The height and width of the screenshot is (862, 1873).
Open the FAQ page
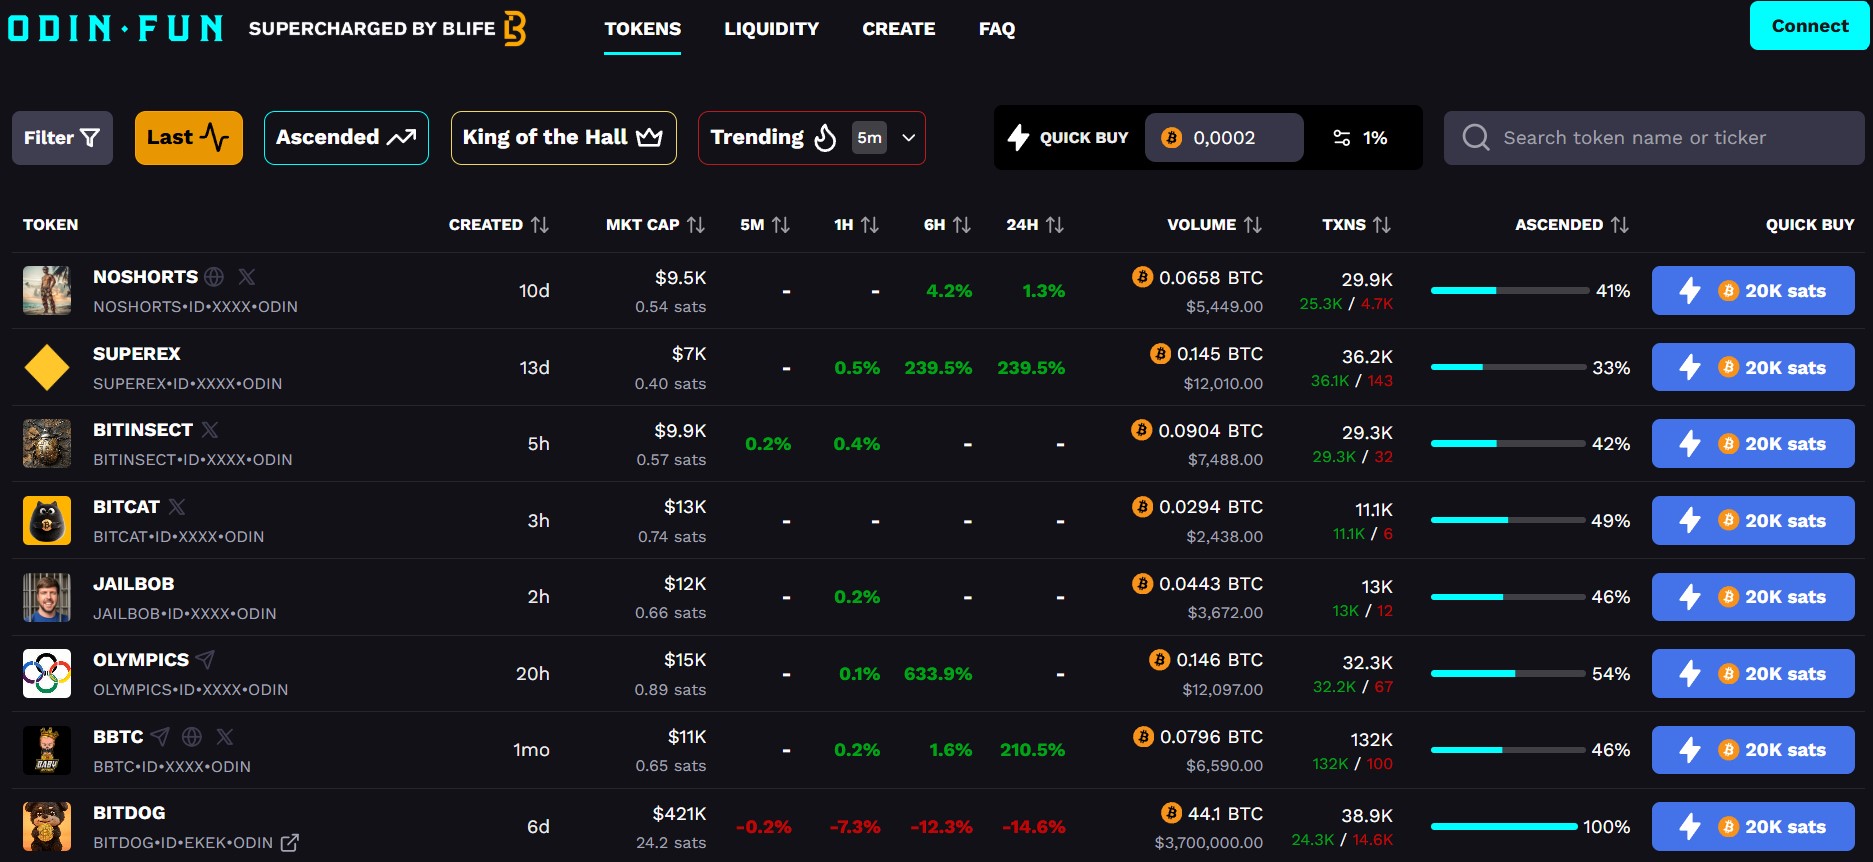pos(996,29)
